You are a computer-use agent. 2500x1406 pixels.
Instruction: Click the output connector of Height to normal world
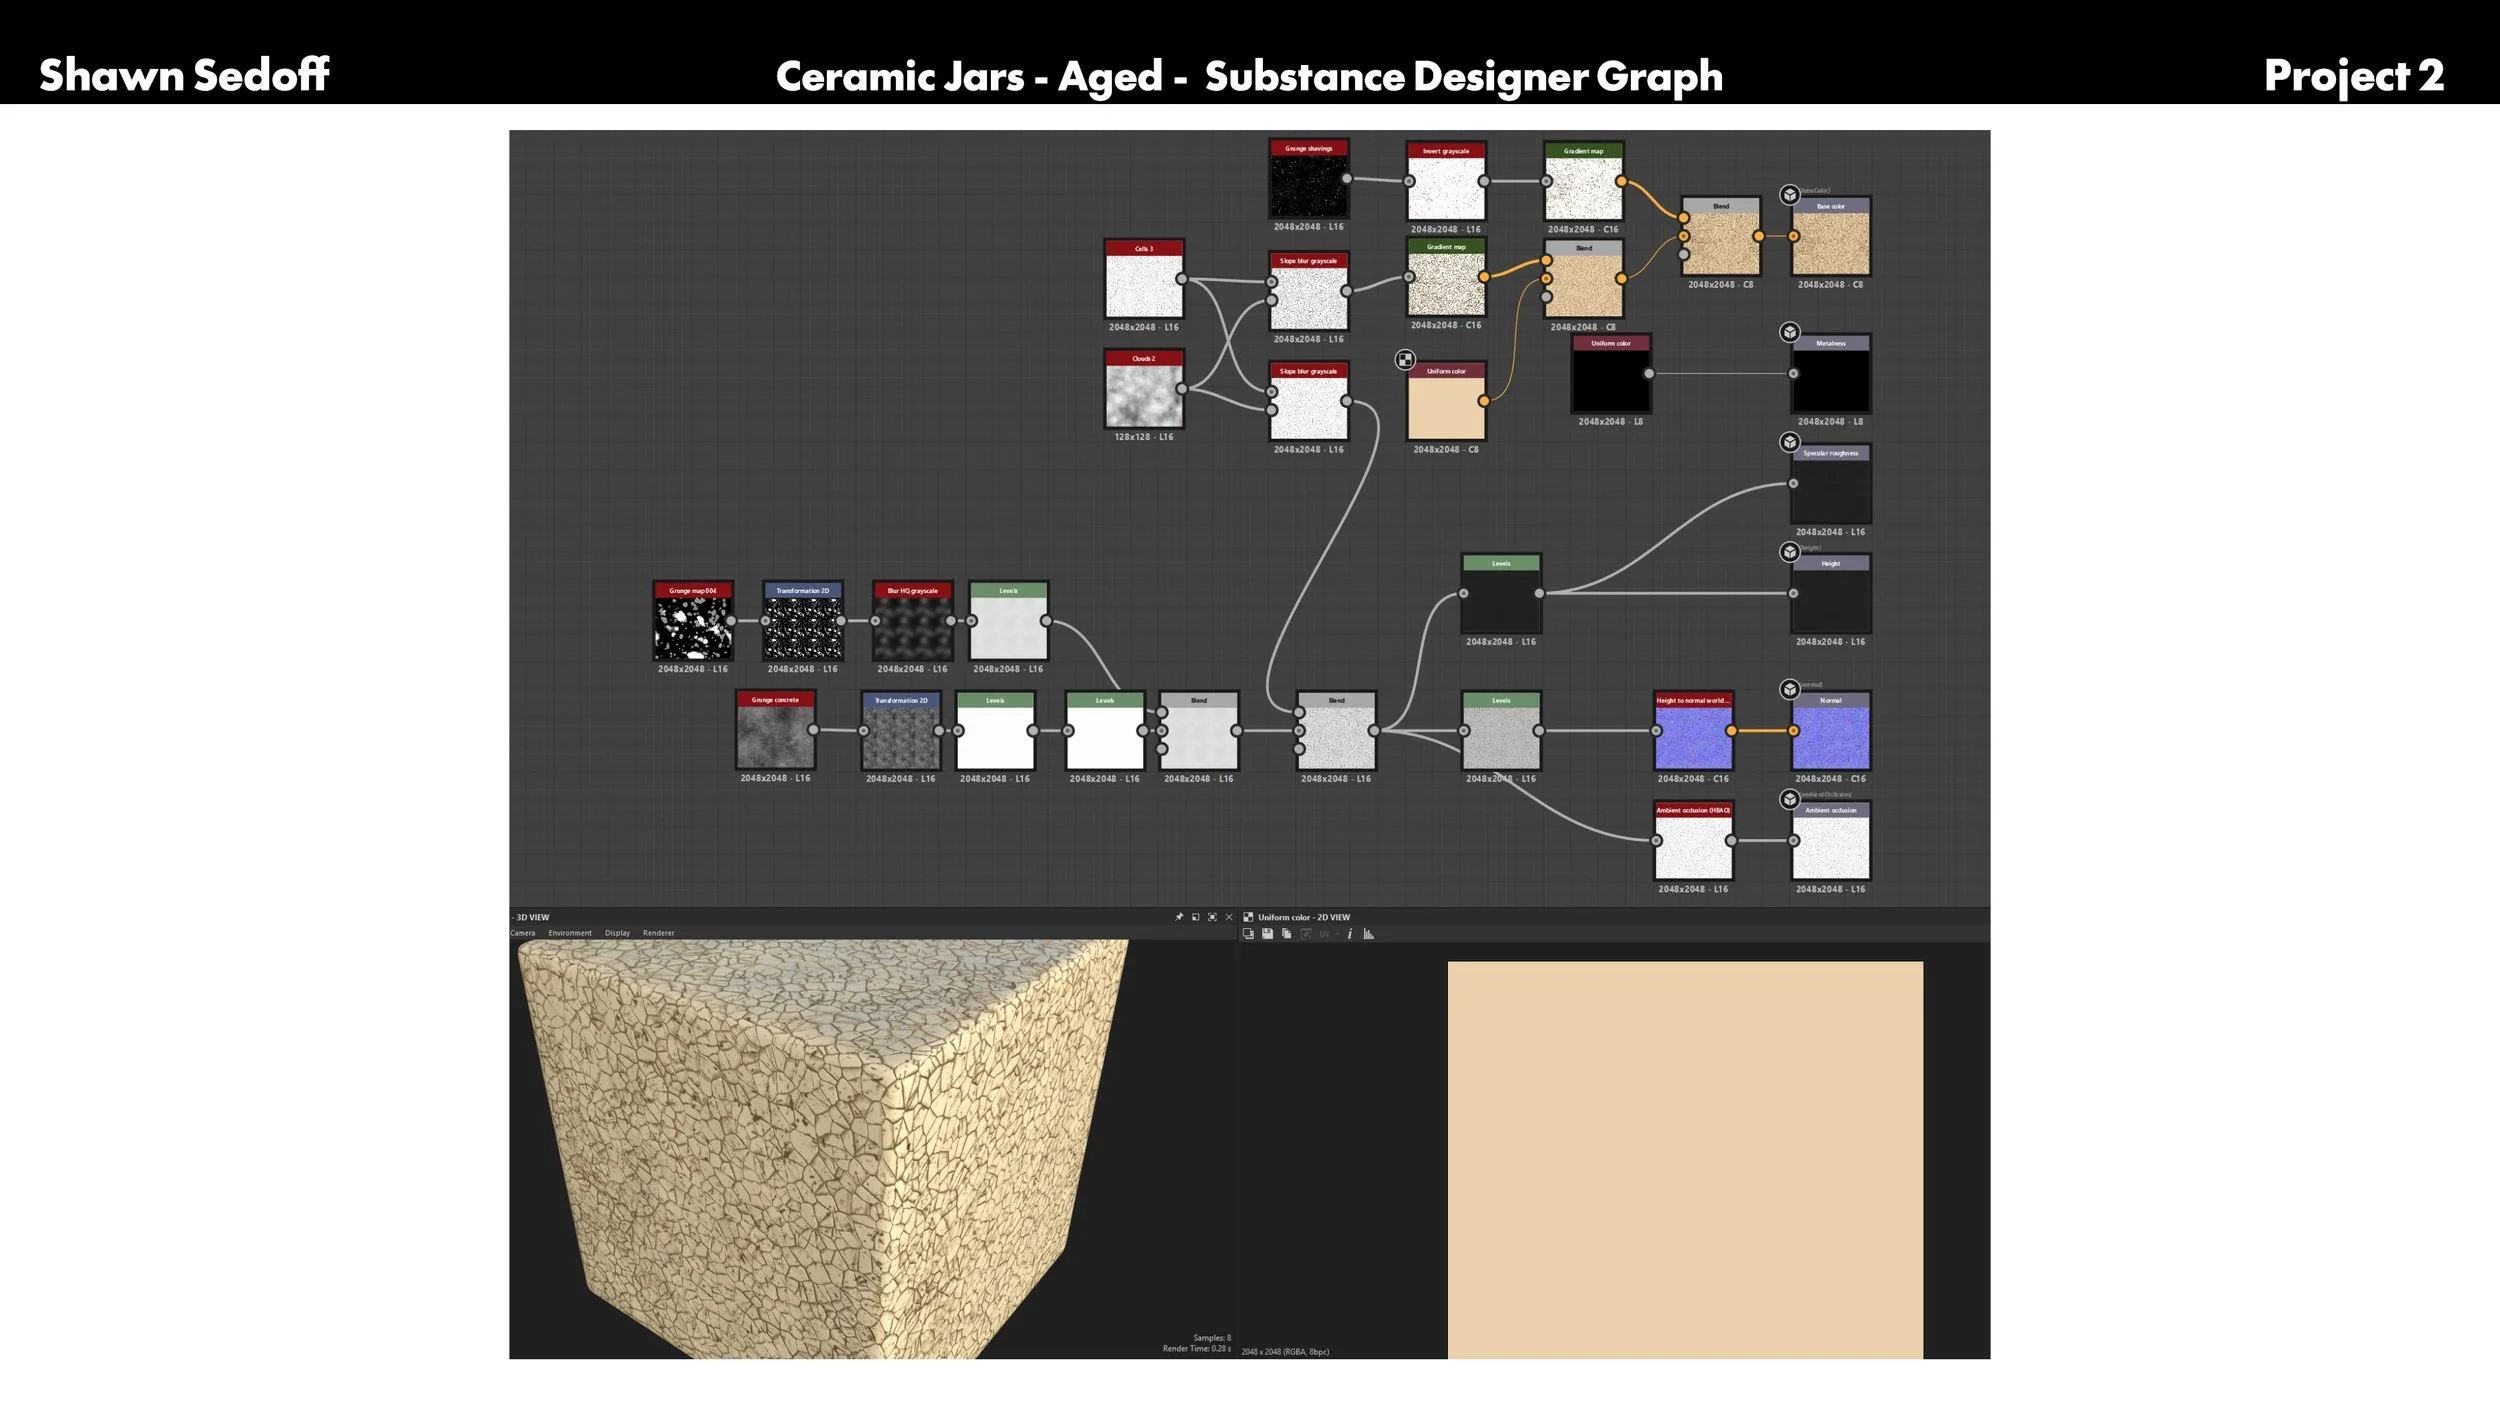pos(1731,731)
